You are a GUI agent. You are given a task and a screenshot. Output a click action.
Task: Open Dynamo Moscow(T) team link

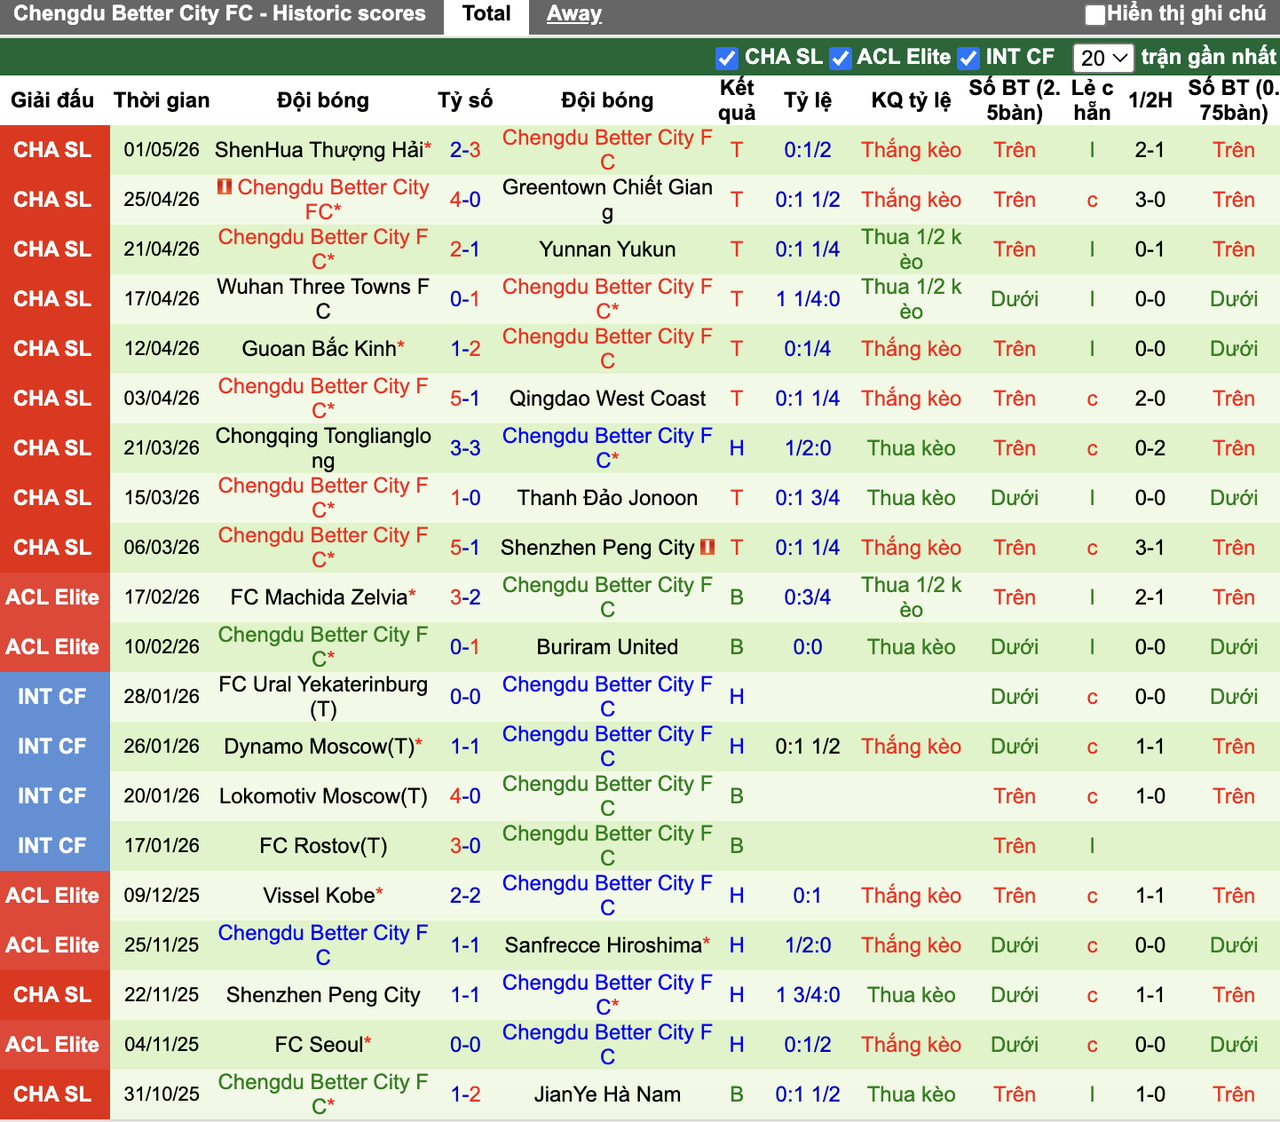click(319, 746)
